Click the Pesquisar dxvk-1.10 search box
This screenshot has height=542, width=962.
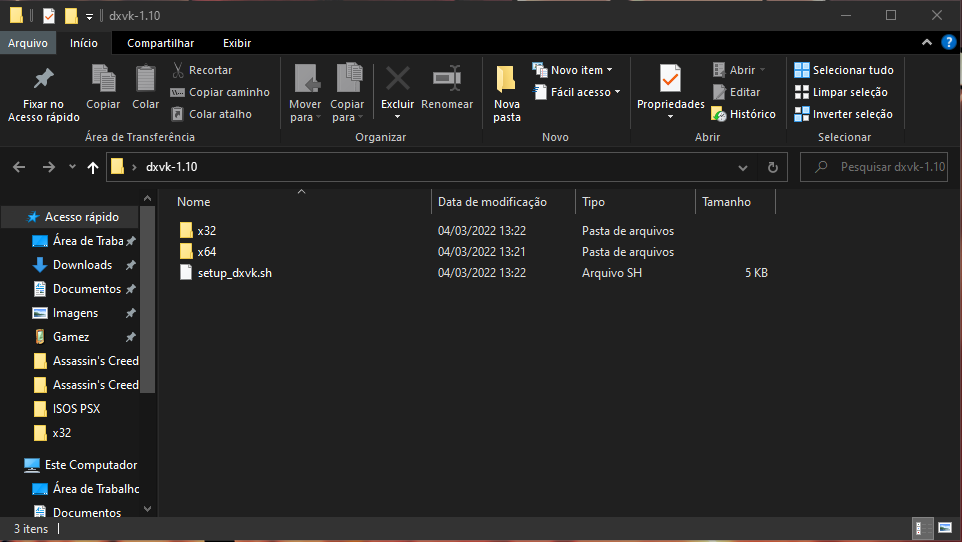(874, 167)
